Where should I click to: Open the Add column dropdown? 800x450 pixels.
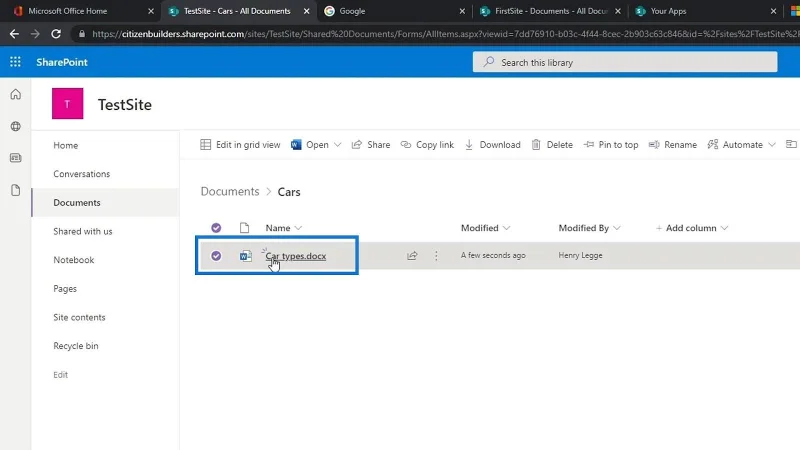[x=692, y=228]
